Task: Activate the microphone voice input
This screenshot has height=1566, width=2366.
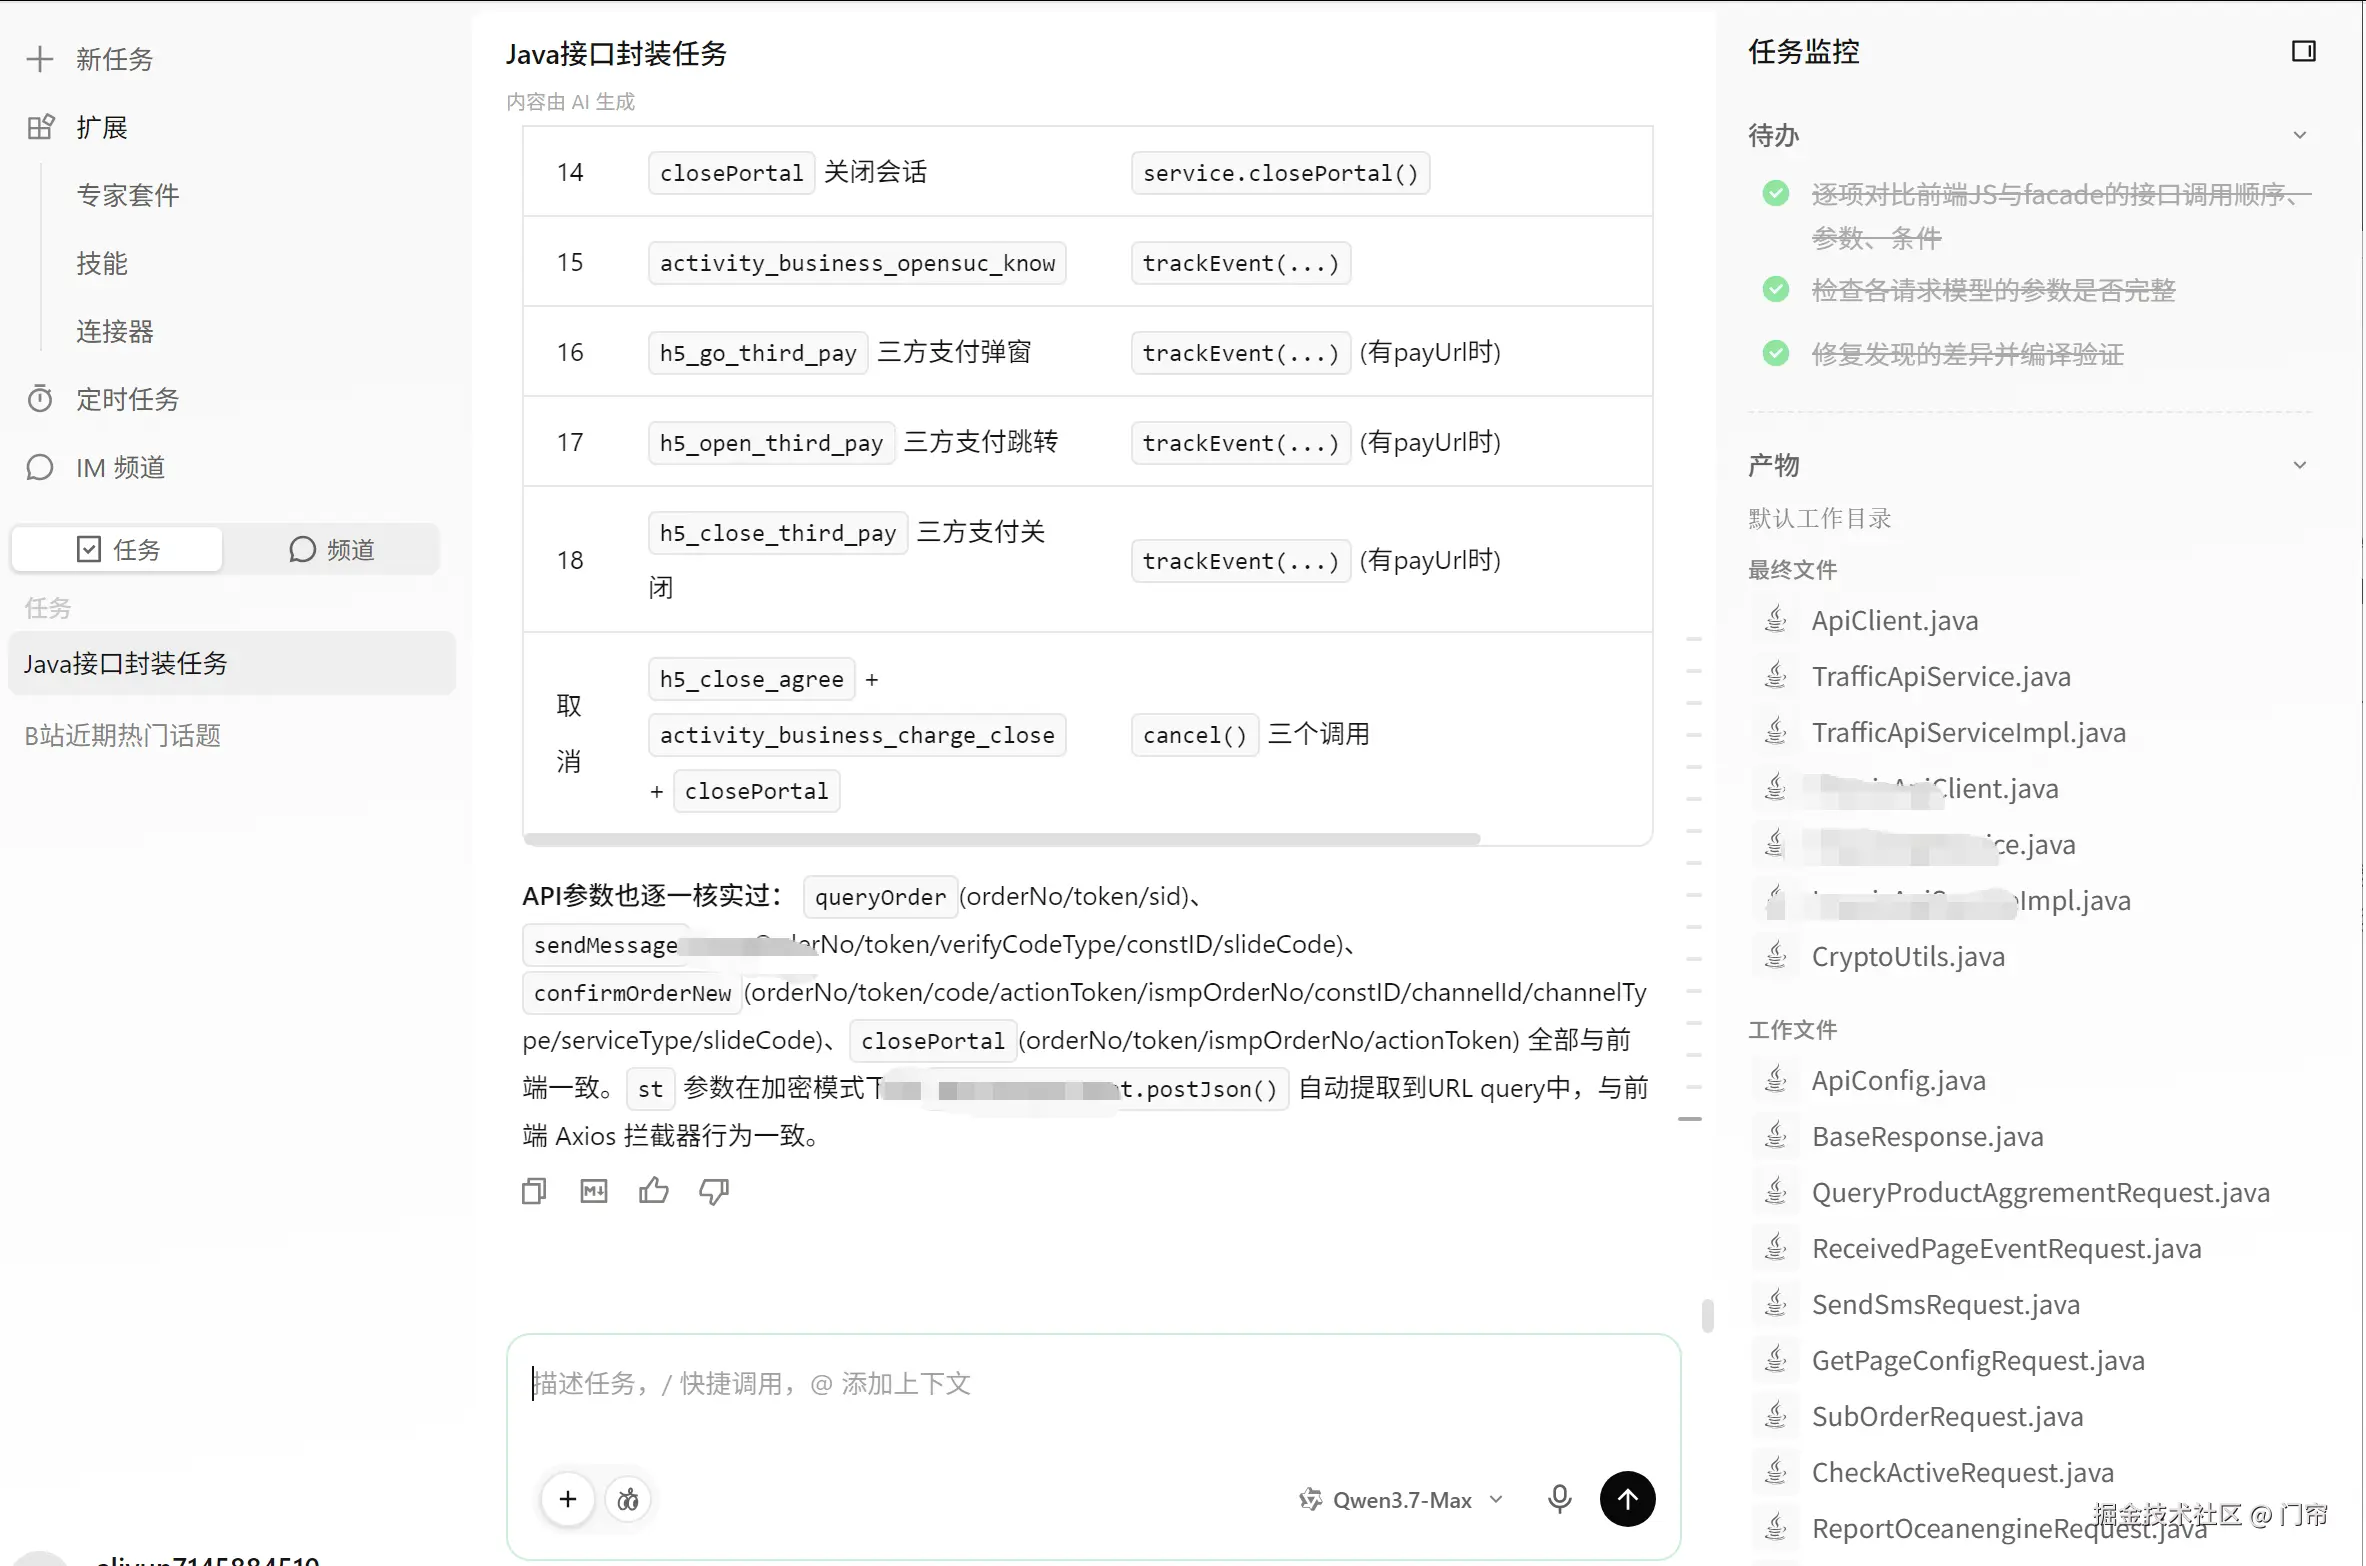Action: [1559, 1498]
